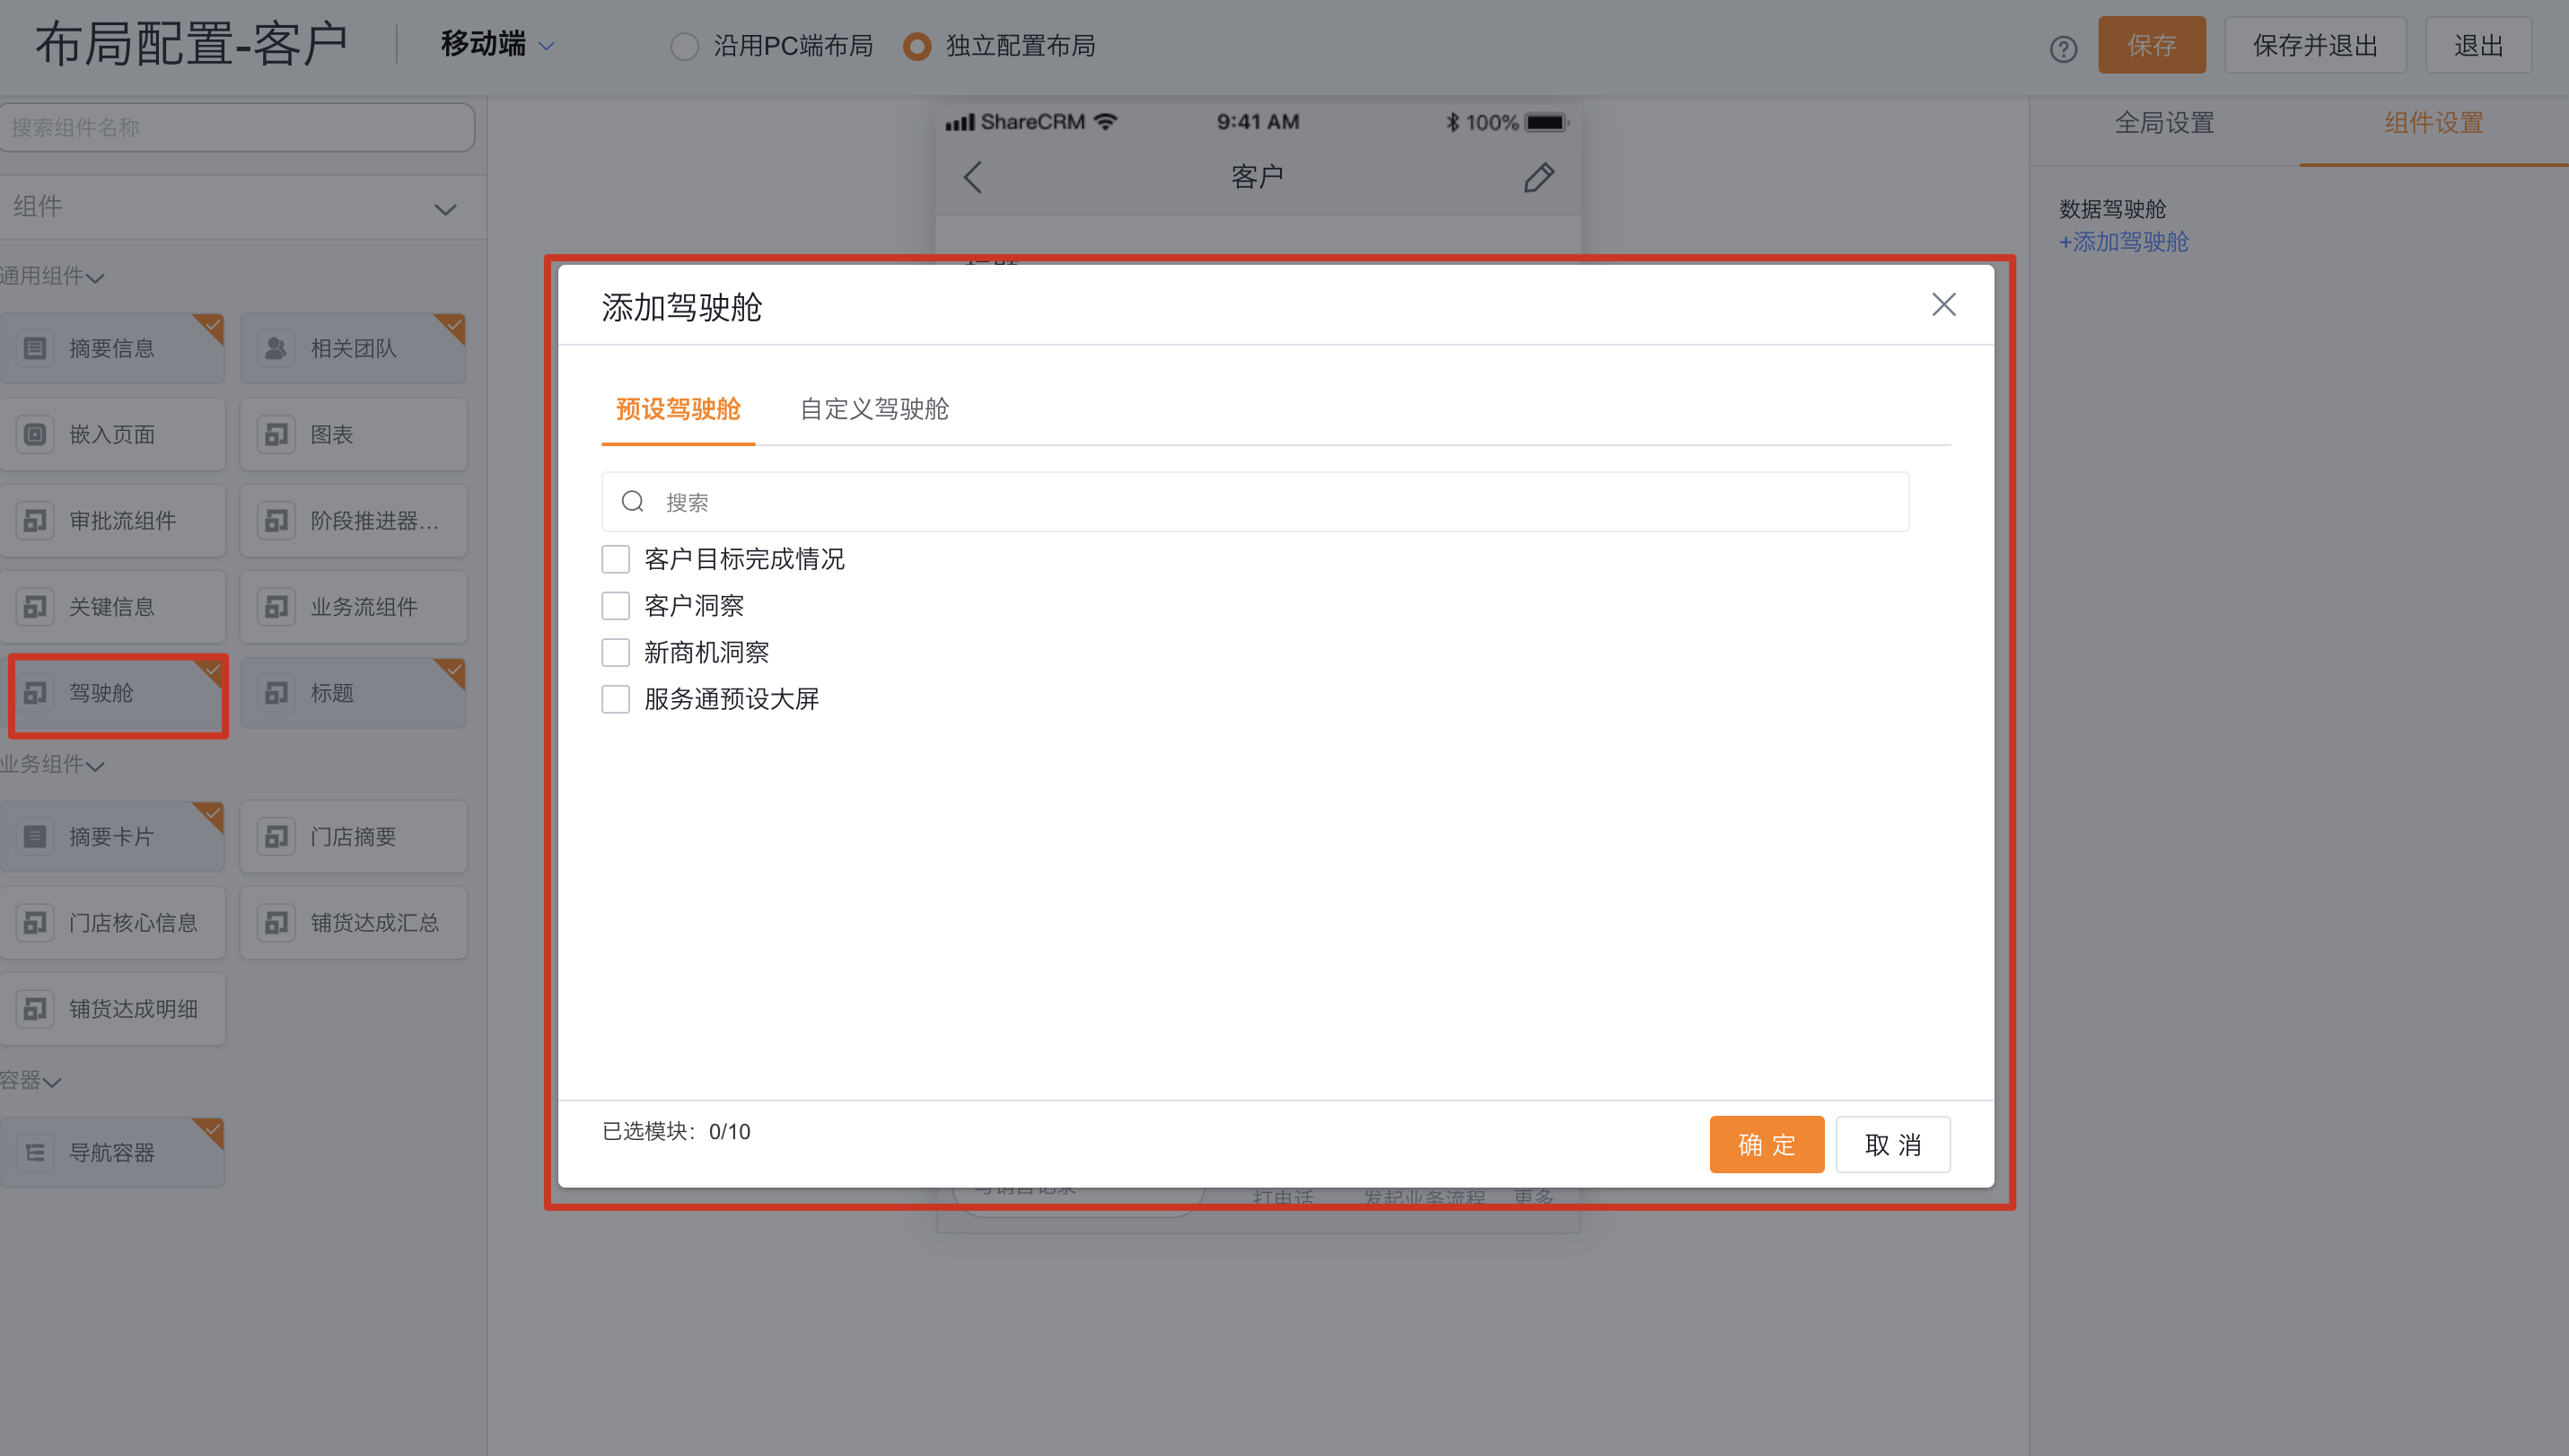Click the +添加驾驶舱 link

point(2123,242)
